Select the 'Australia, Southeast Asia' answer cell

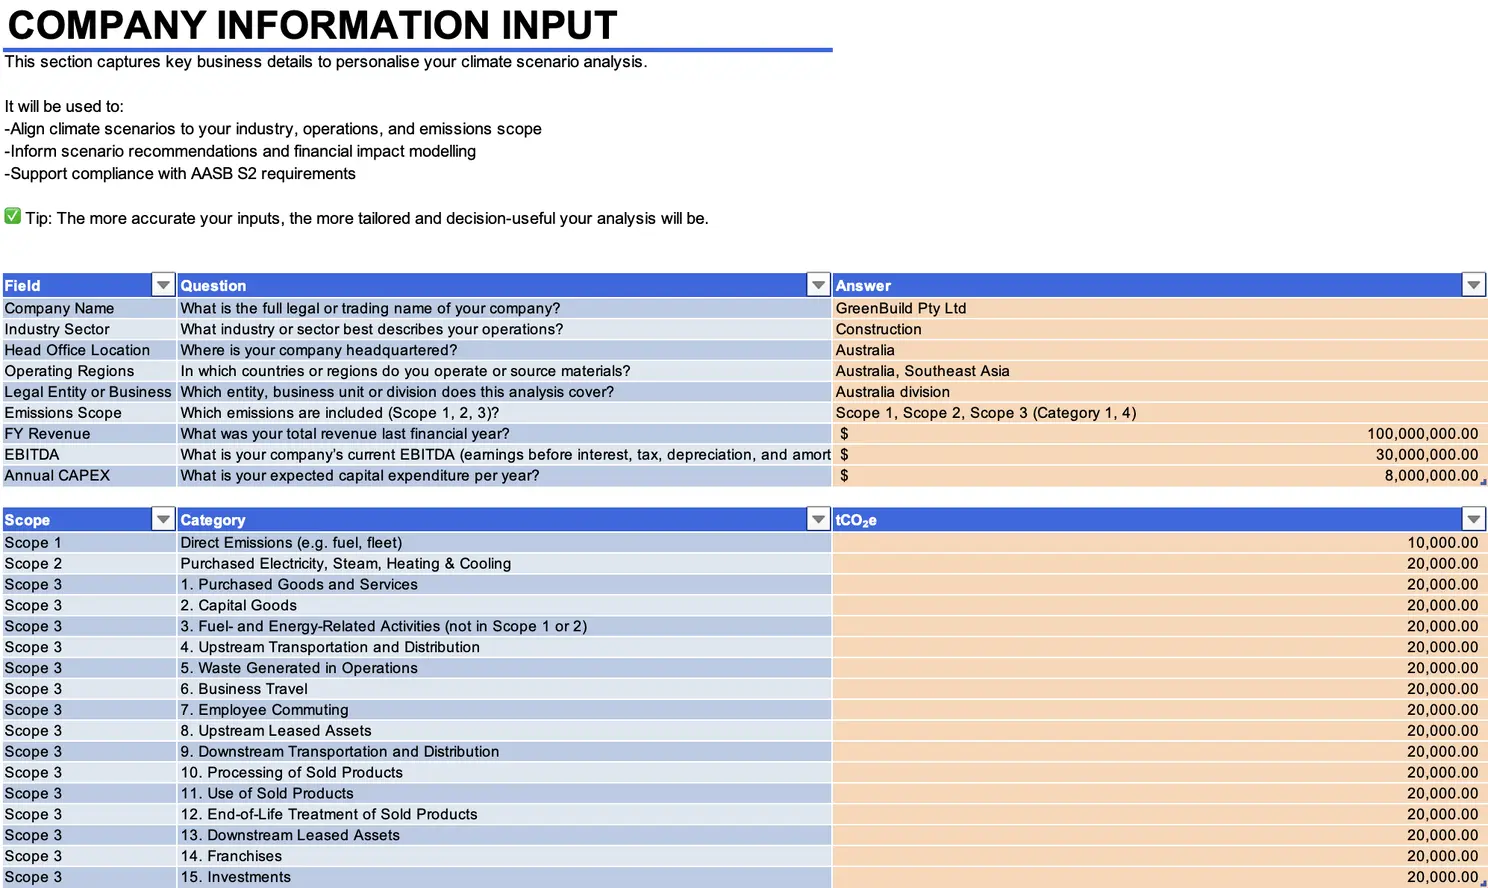[1160, 371]
